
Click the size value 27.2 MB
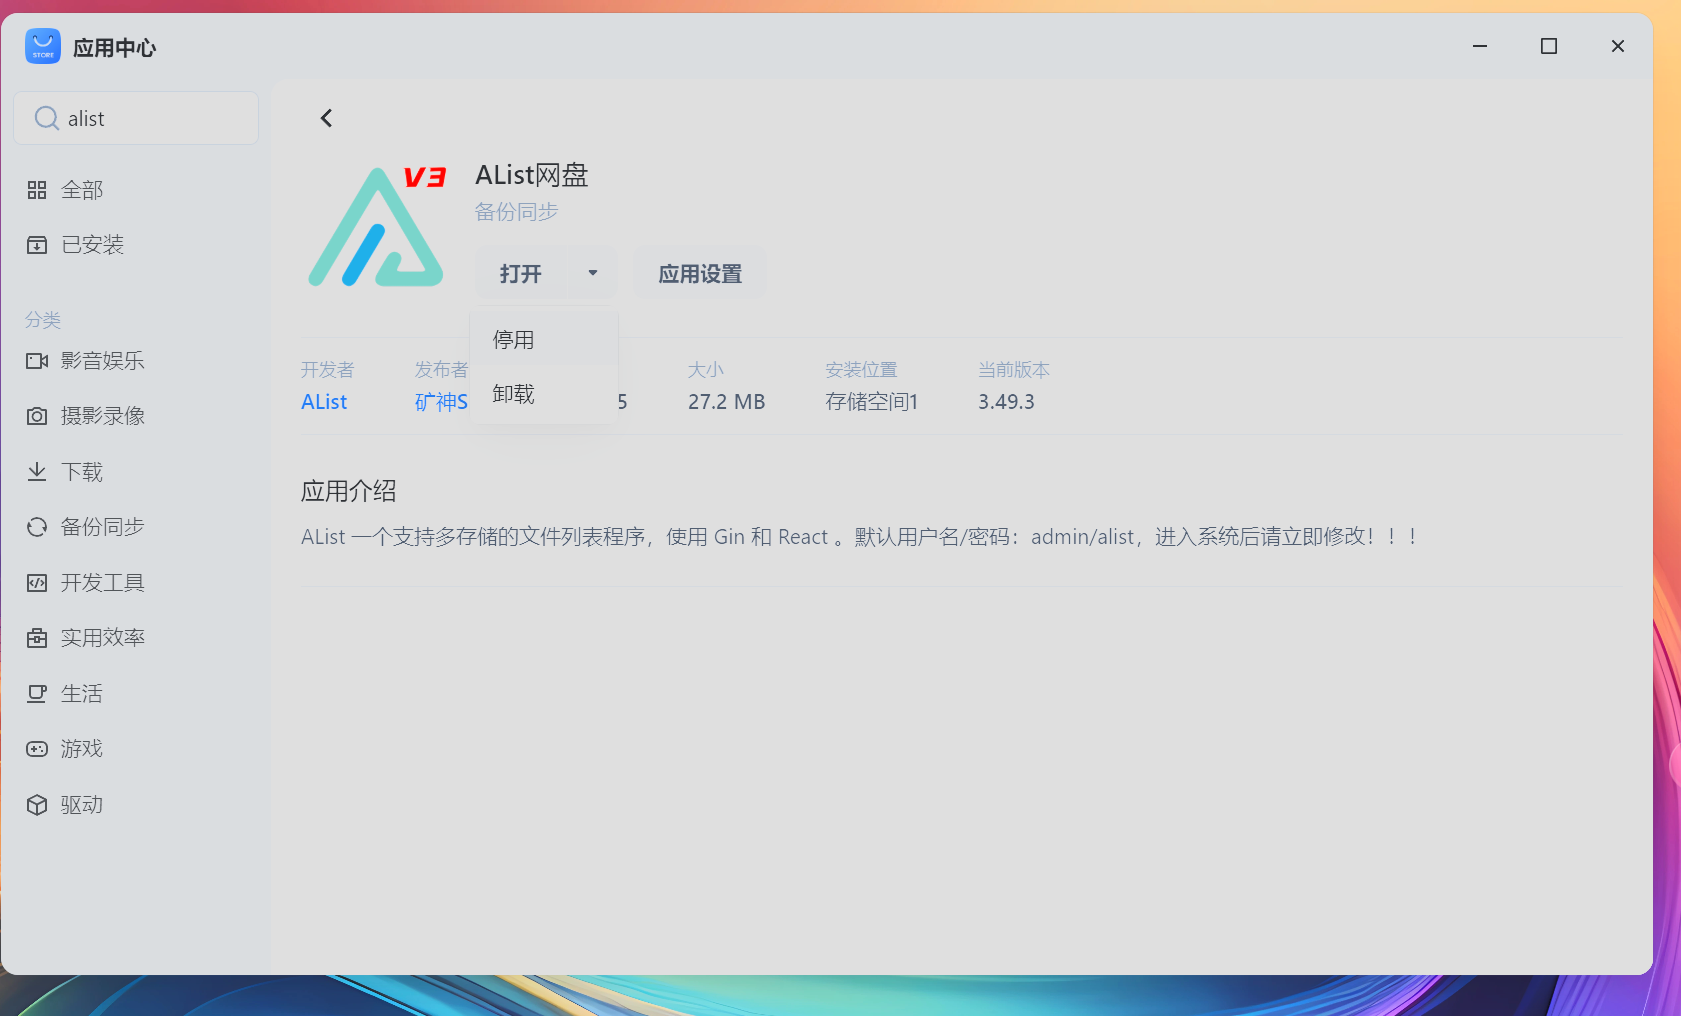pos(727,402)
